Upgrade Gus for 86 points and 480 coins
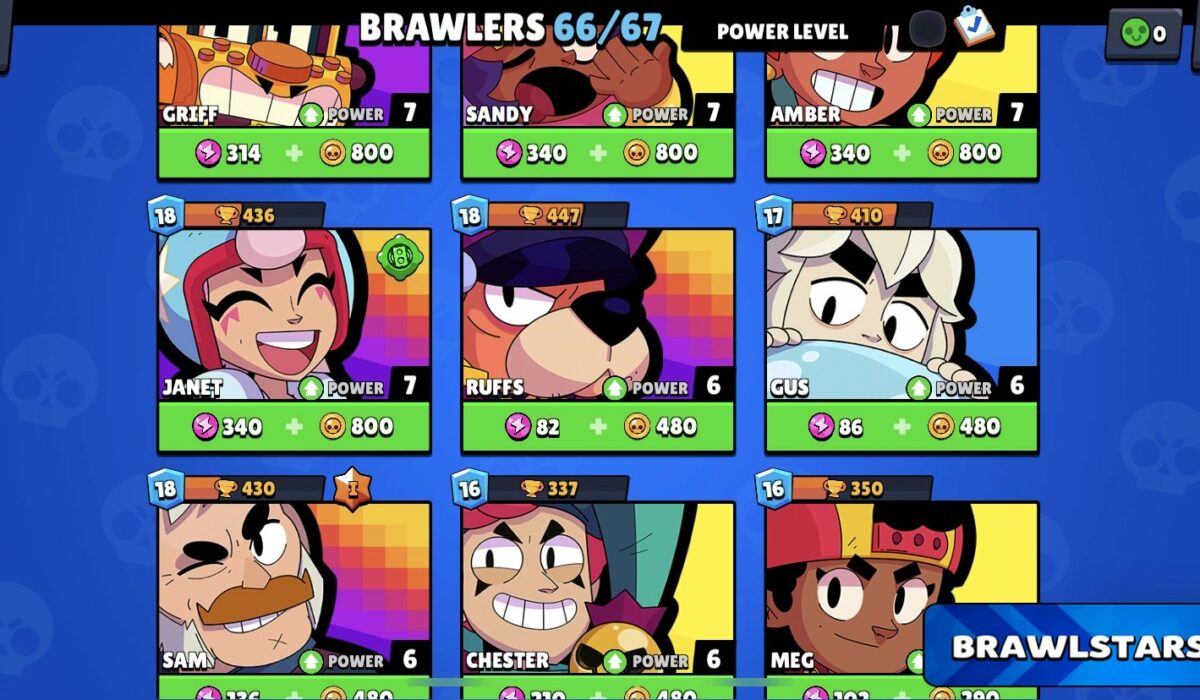The width and height of the screenshot is (1200, 700). (902, 427)
